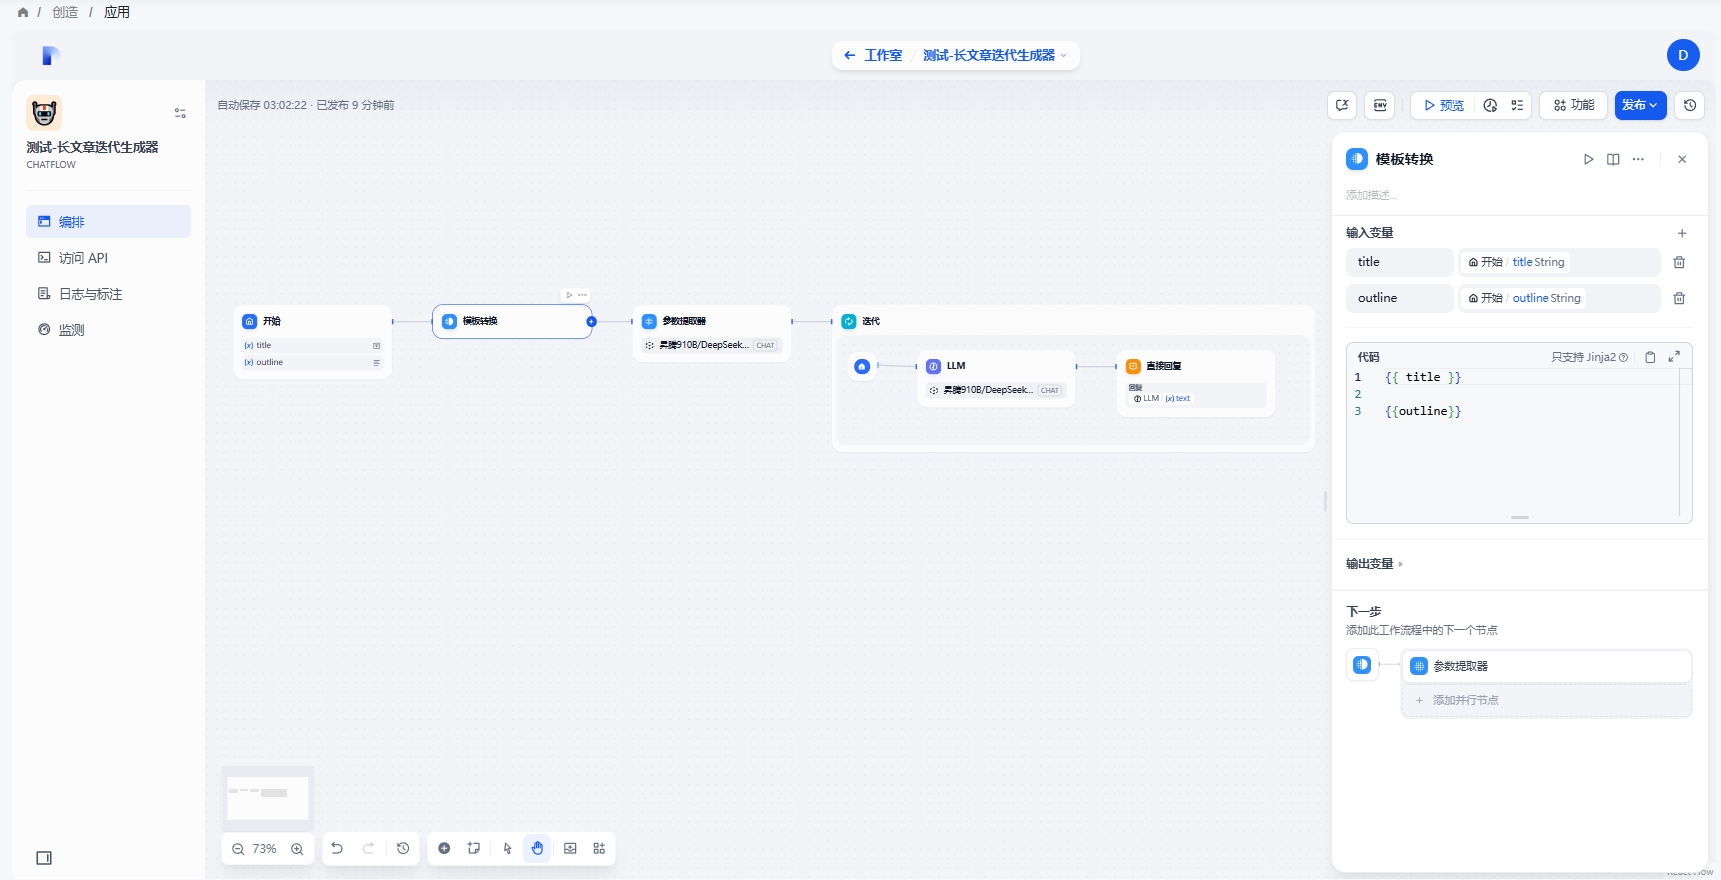Add a note to the canvas
Screen dimensions: 1721x880
pyautogui.click(x=474, y=848)
